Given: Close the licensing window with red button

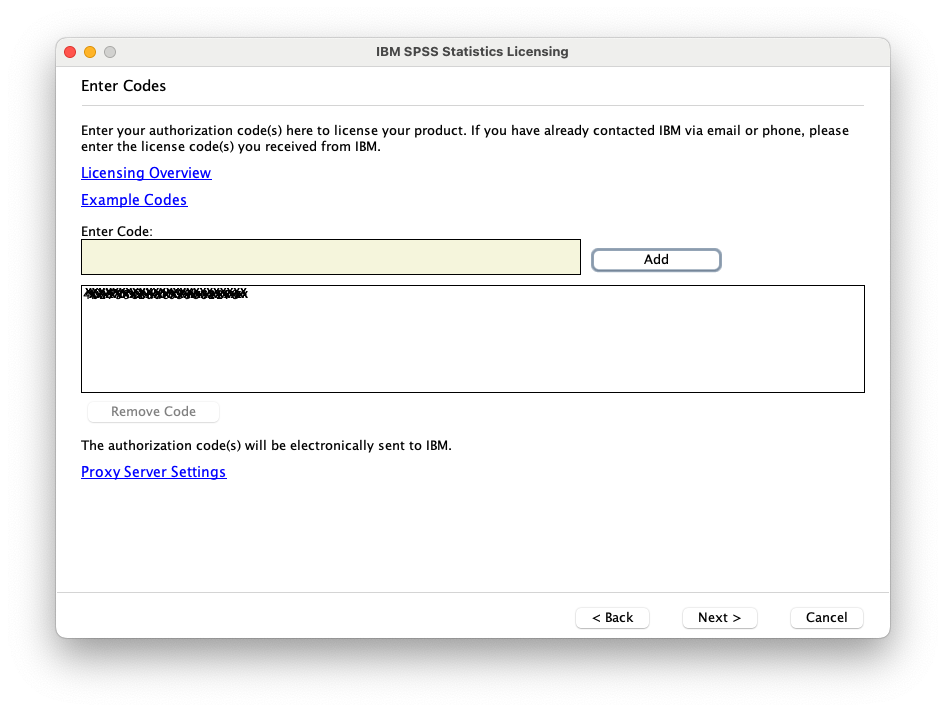Looking at the screenshot, I should 70,52.
